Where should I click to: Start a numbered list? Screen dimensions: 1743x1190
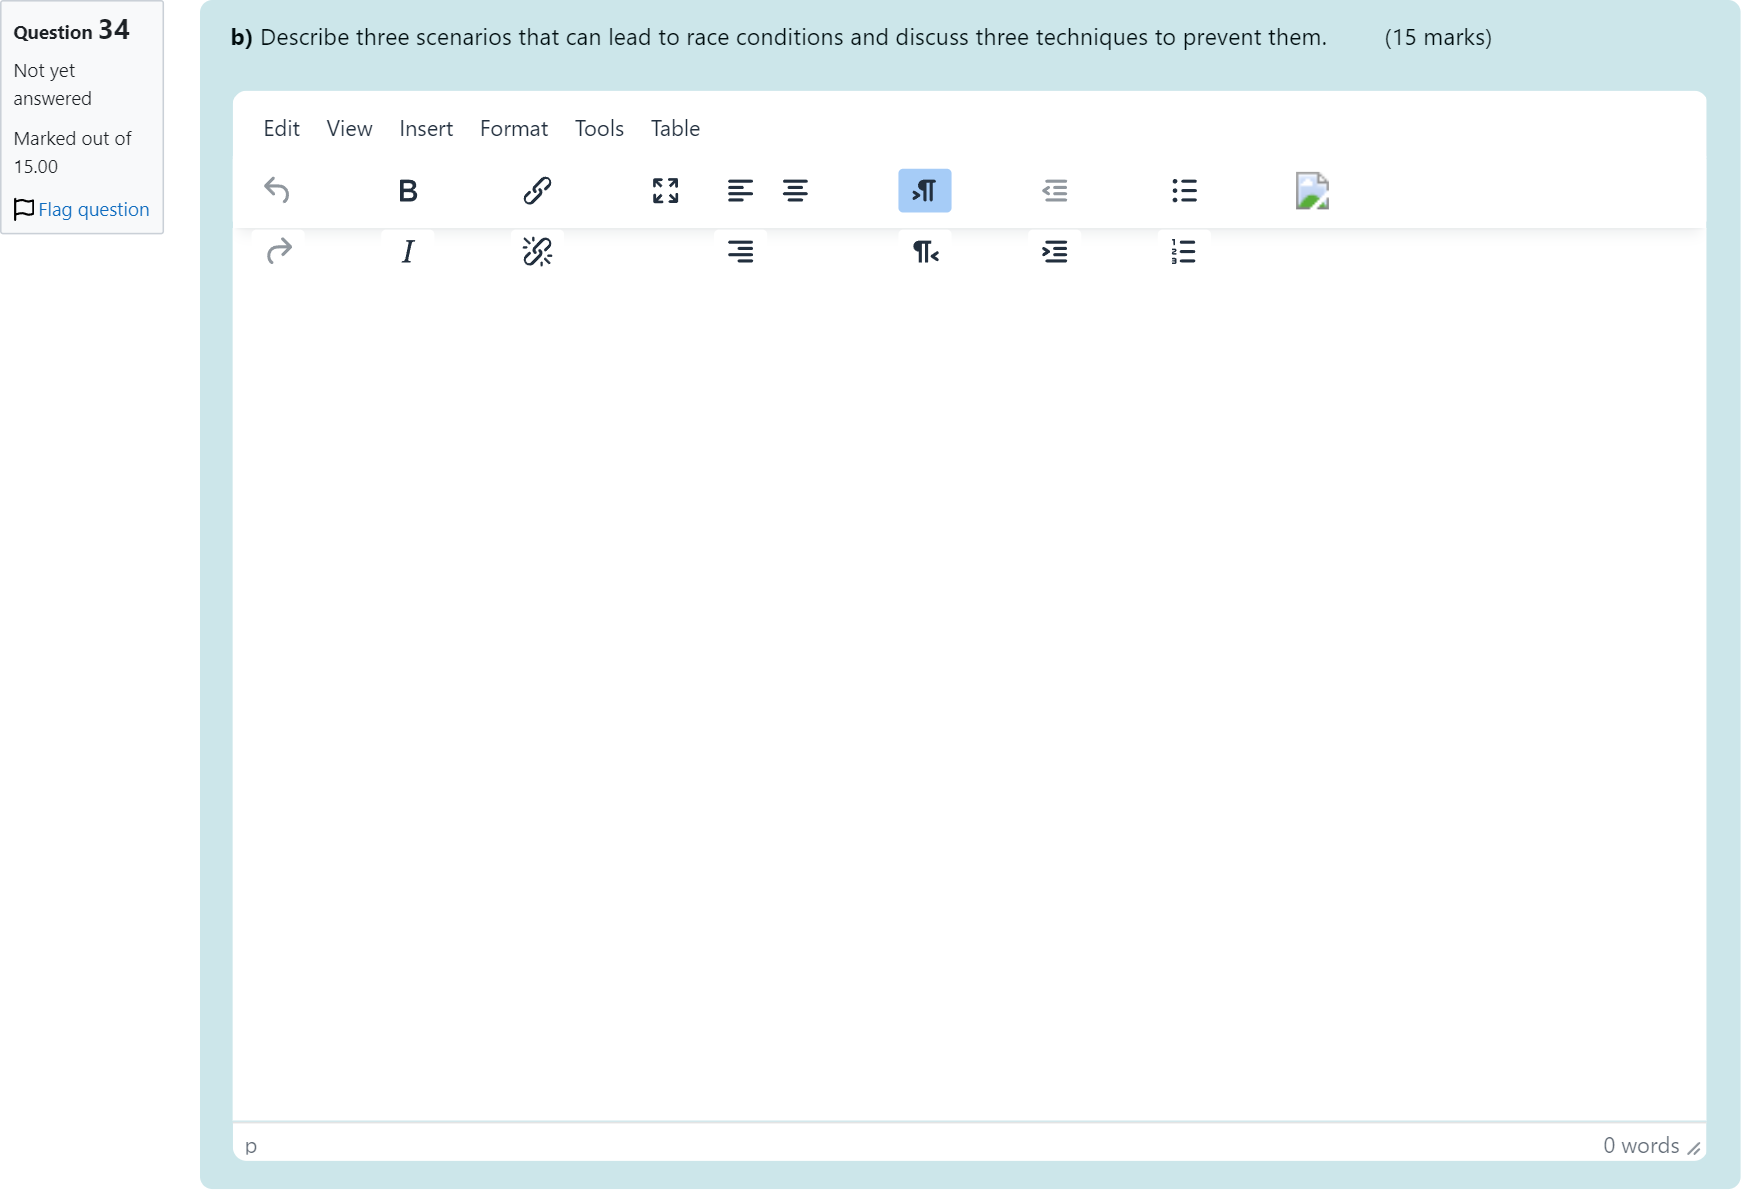1183,251
